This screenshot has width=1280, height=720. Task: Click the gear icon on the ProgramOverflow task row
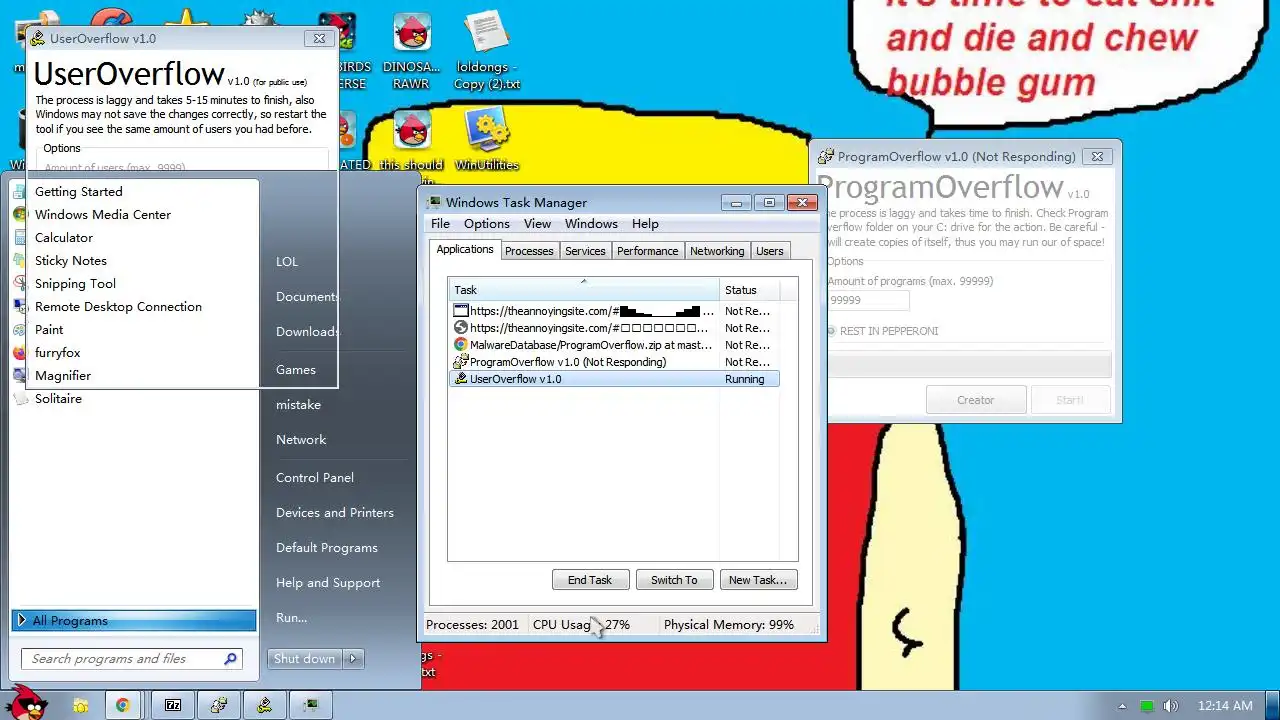pos(461,362)
